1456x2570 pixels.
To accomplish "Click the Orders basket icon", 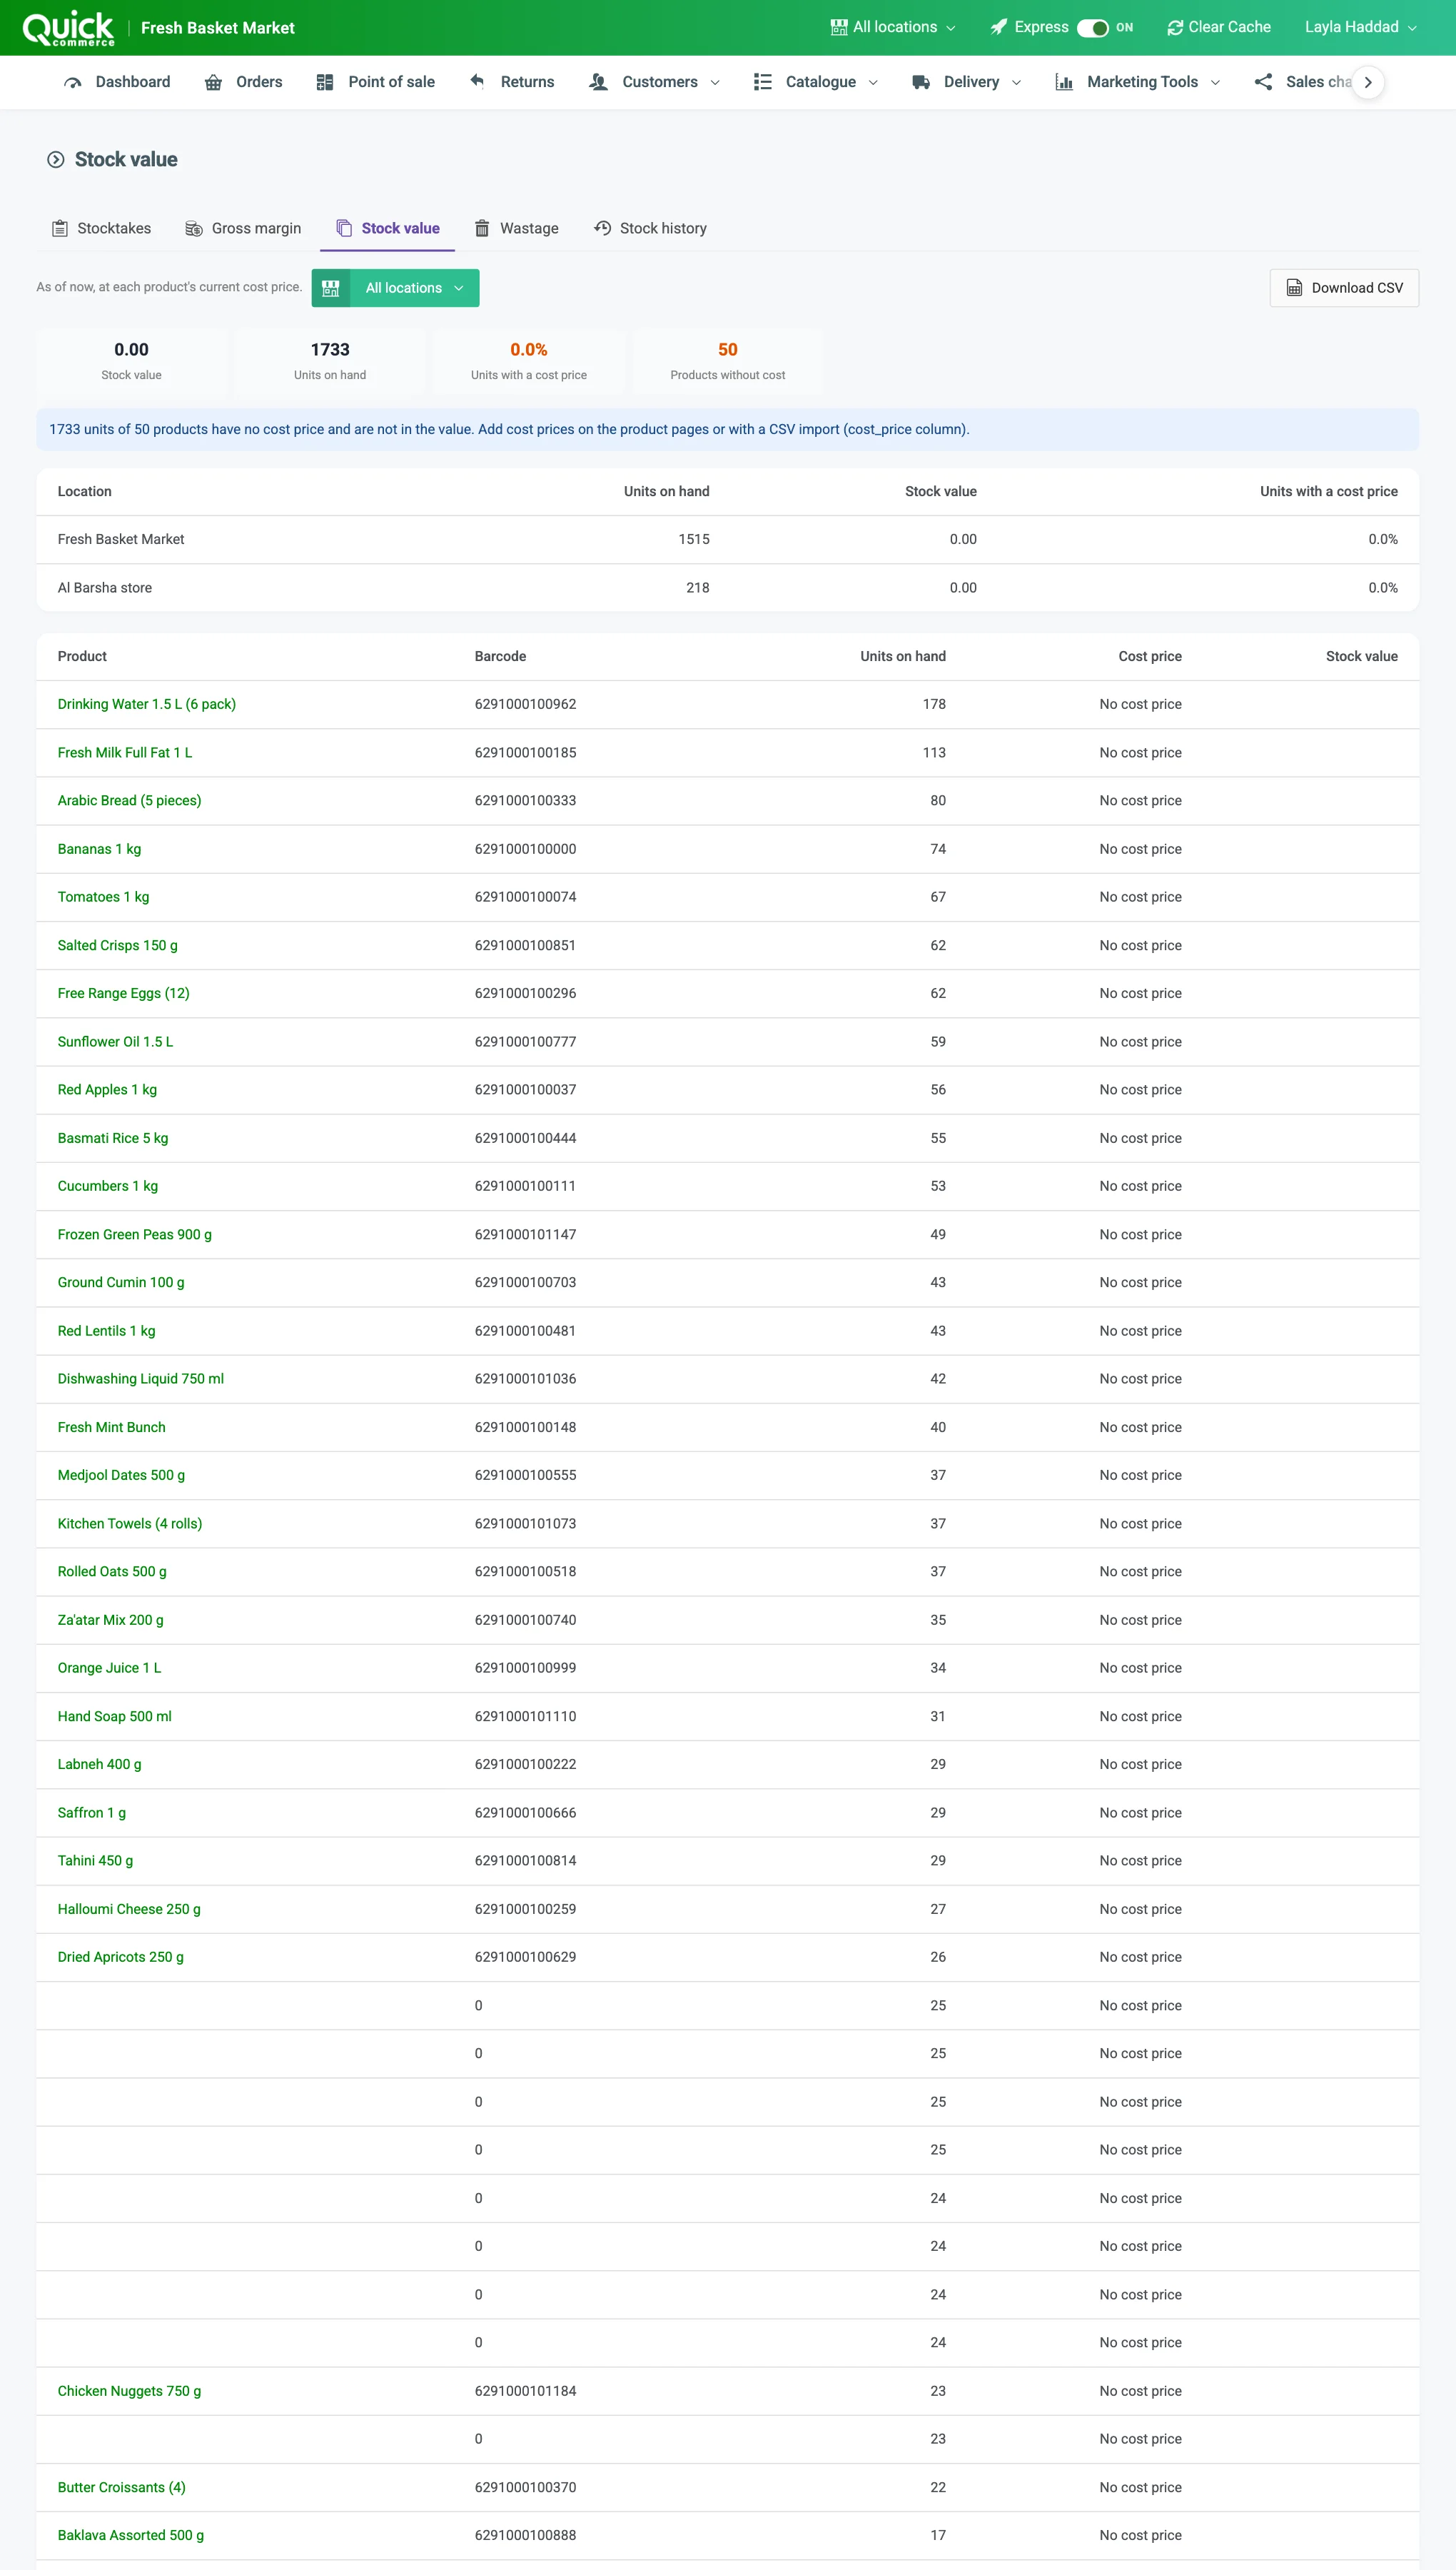I will [x=213, y=82].
